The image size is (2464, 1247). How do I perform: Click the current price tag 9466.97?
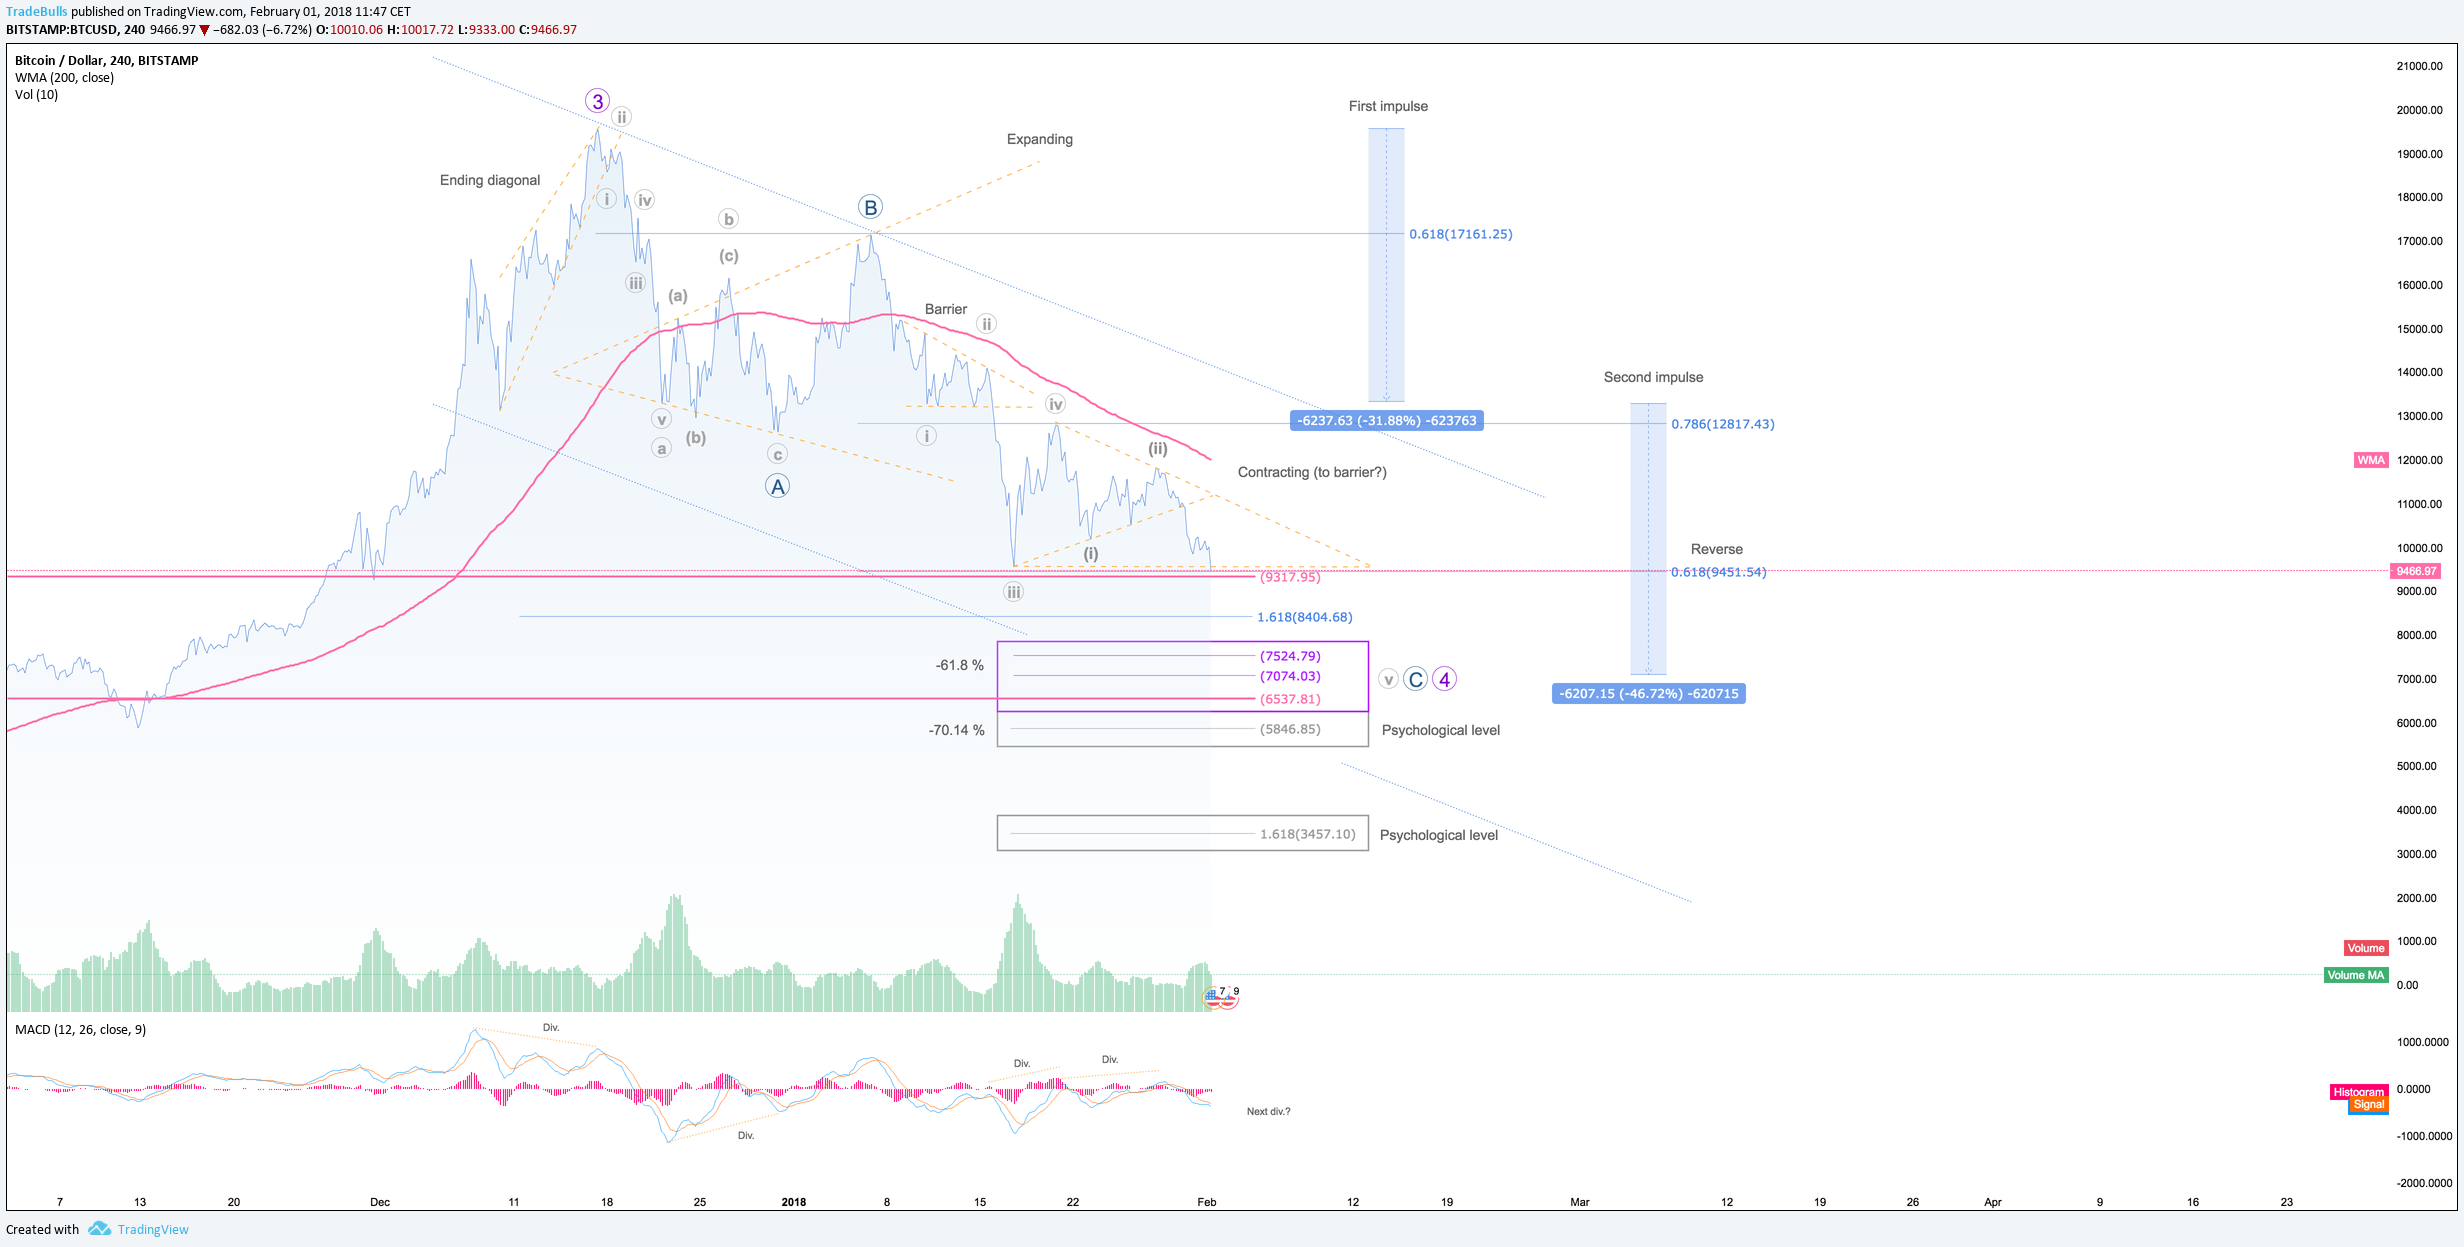tap(2416, 571)
